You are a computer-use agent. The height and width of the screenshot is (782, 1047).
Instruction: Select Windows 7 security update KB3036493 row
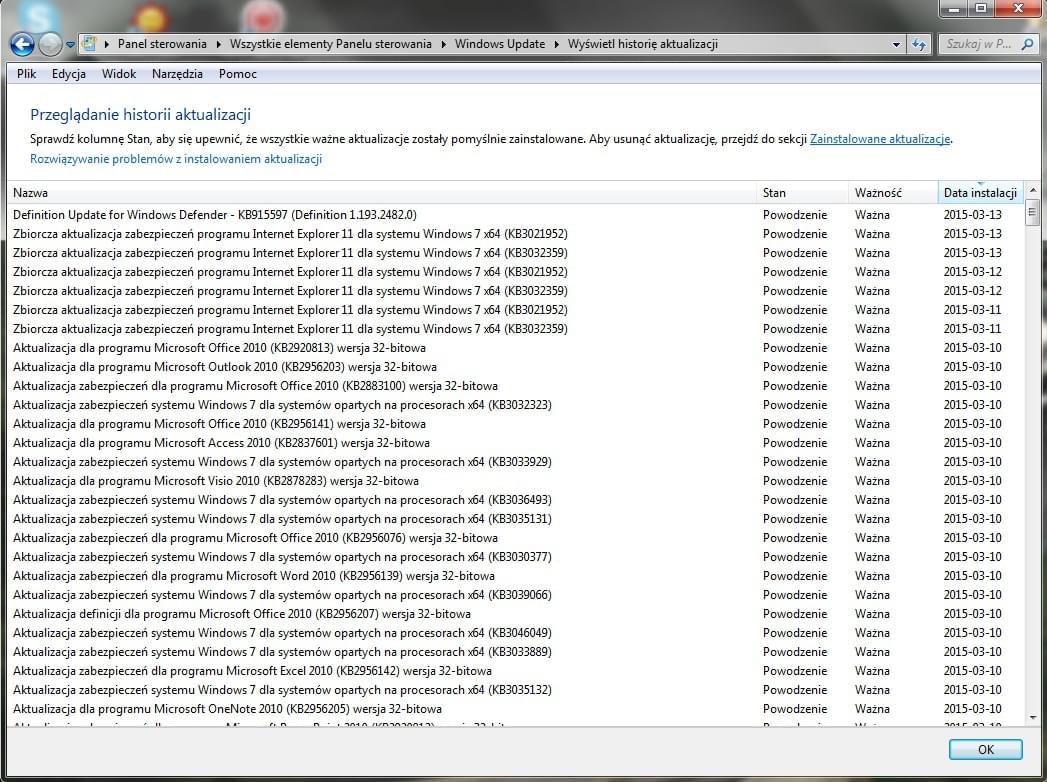[514, 500]
